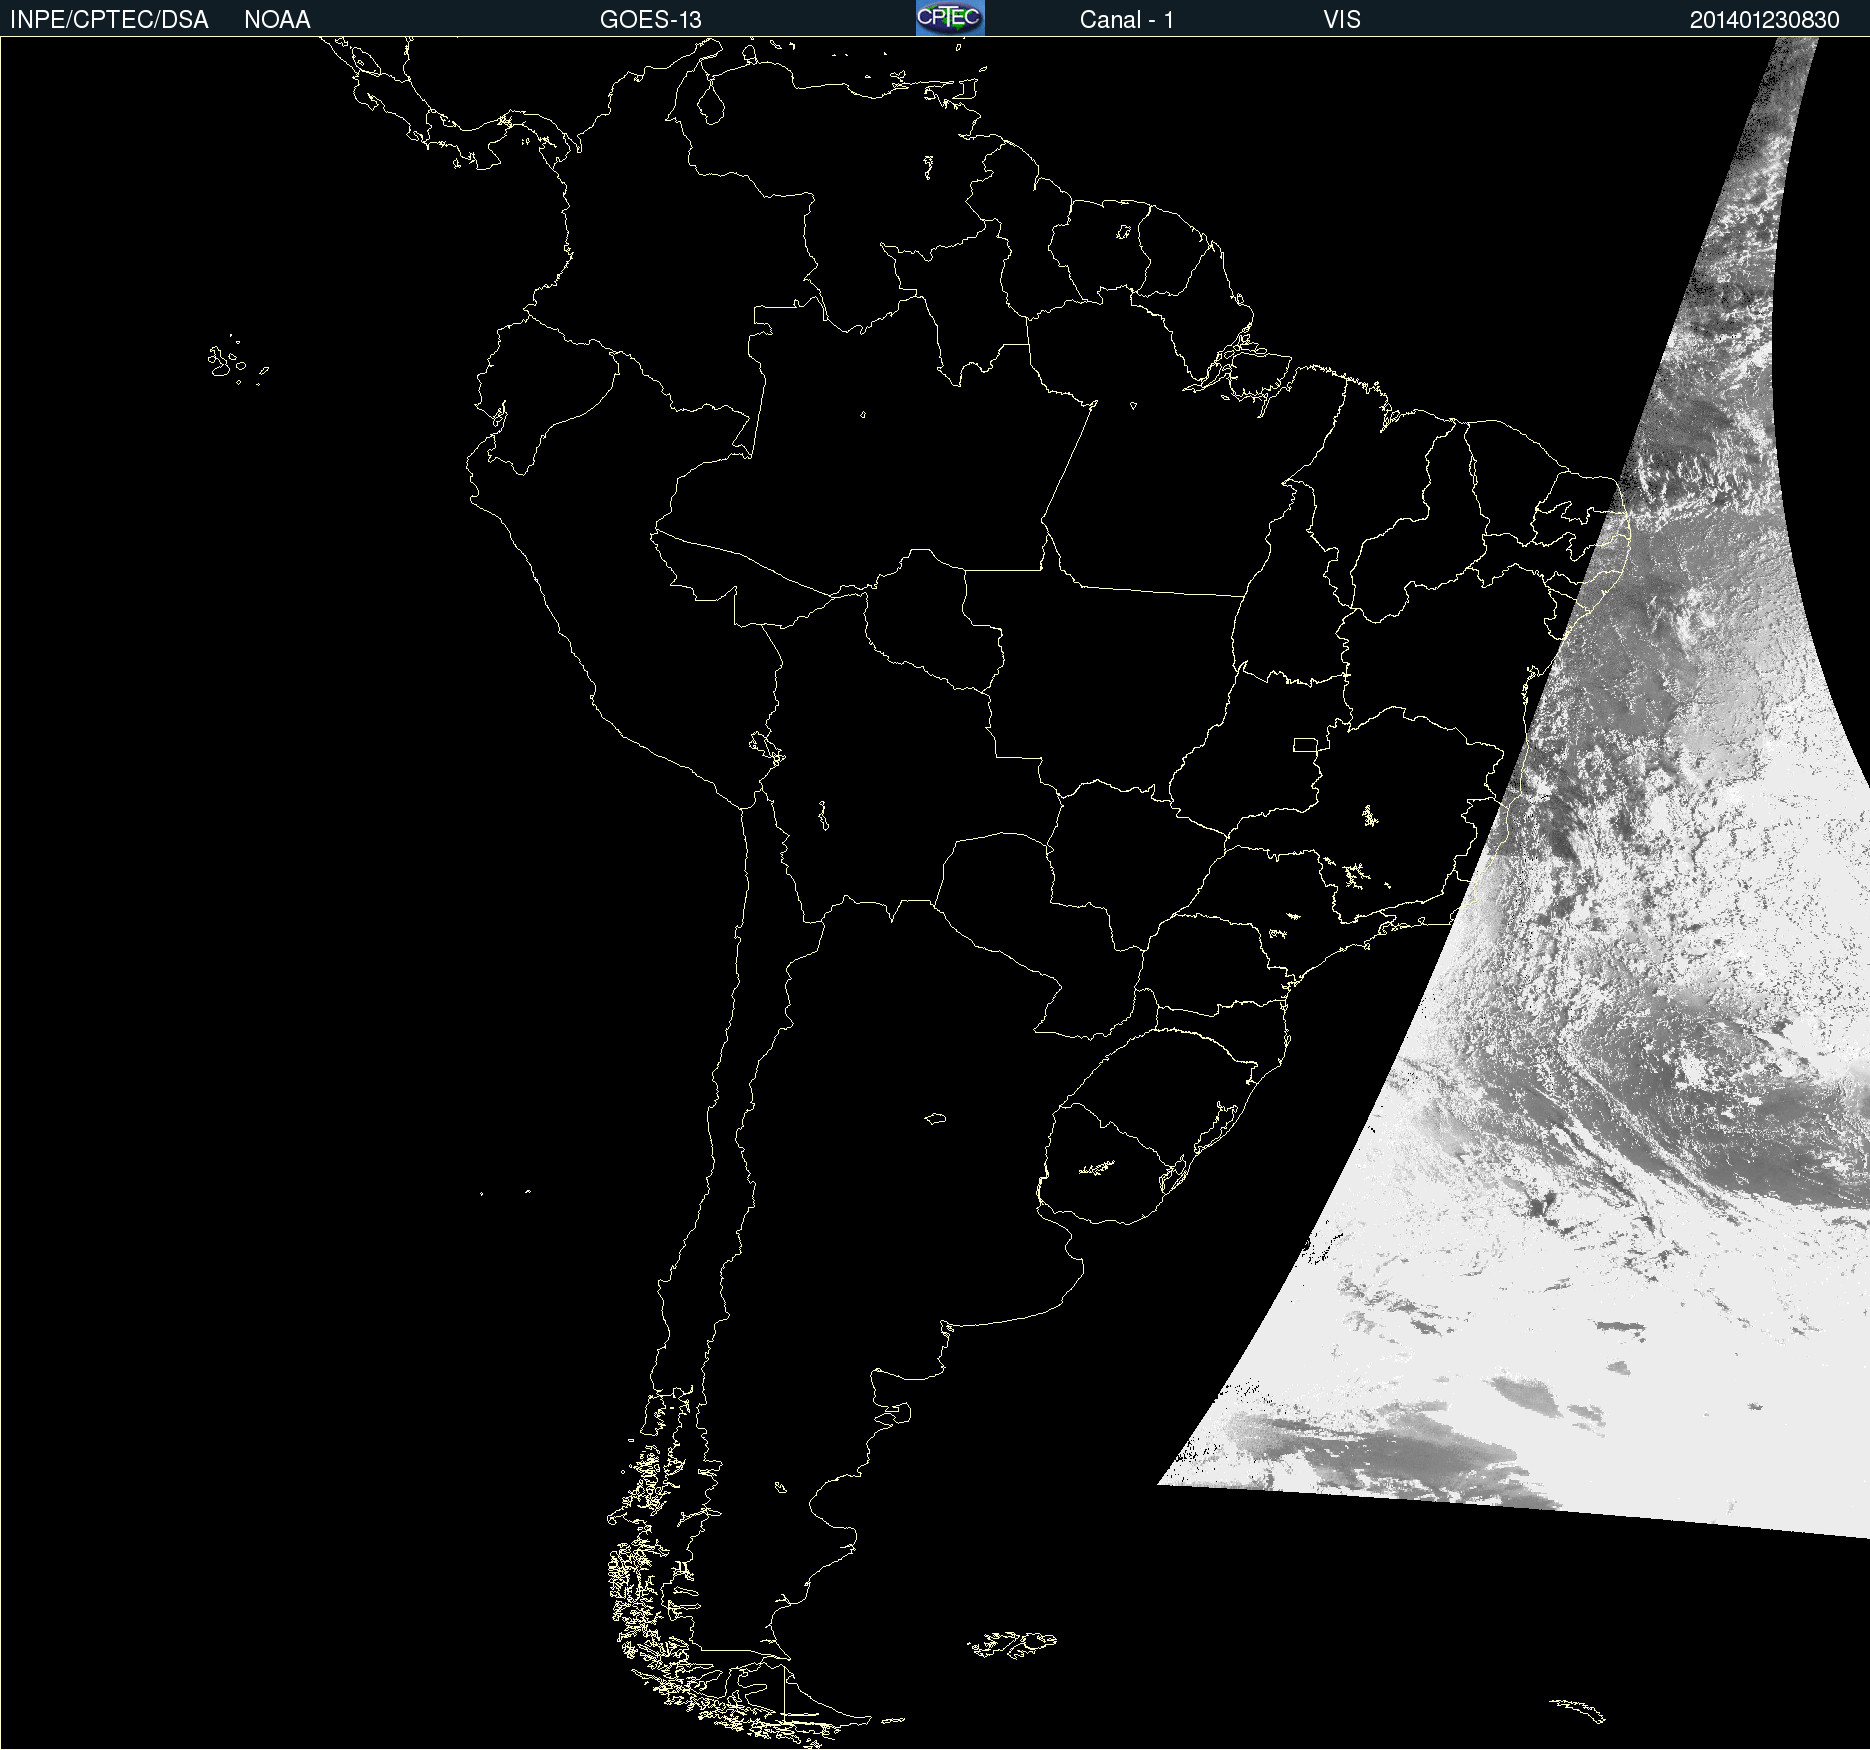Click the Canal - 1 label
This screenshot has height=1750, width=1870.
click(x=1126, y=20)
